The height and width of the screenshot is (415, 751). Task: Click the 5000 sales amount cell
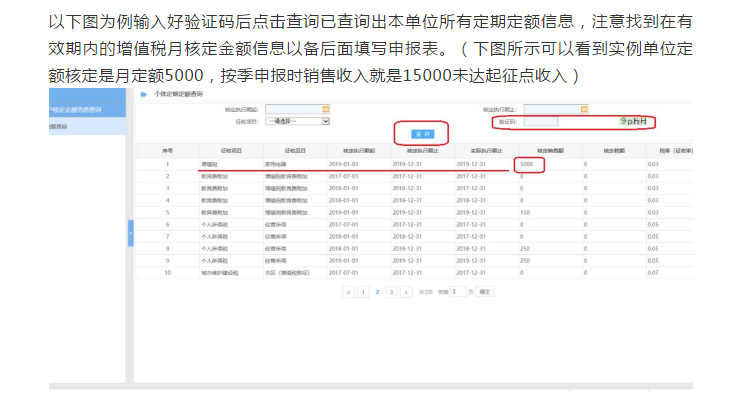526,164
